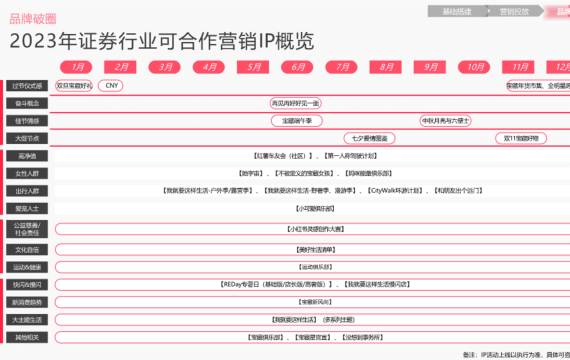Viewport: 570px width, 360px height.
Task: Select the 女性人群 category label
Action: pyautogui.click(x=27, y=173)
